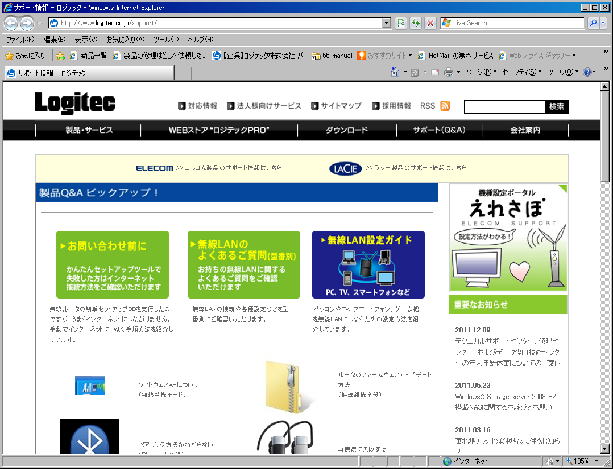
Task: Click the 採用情報 header link
Action: tap(392, 106)
